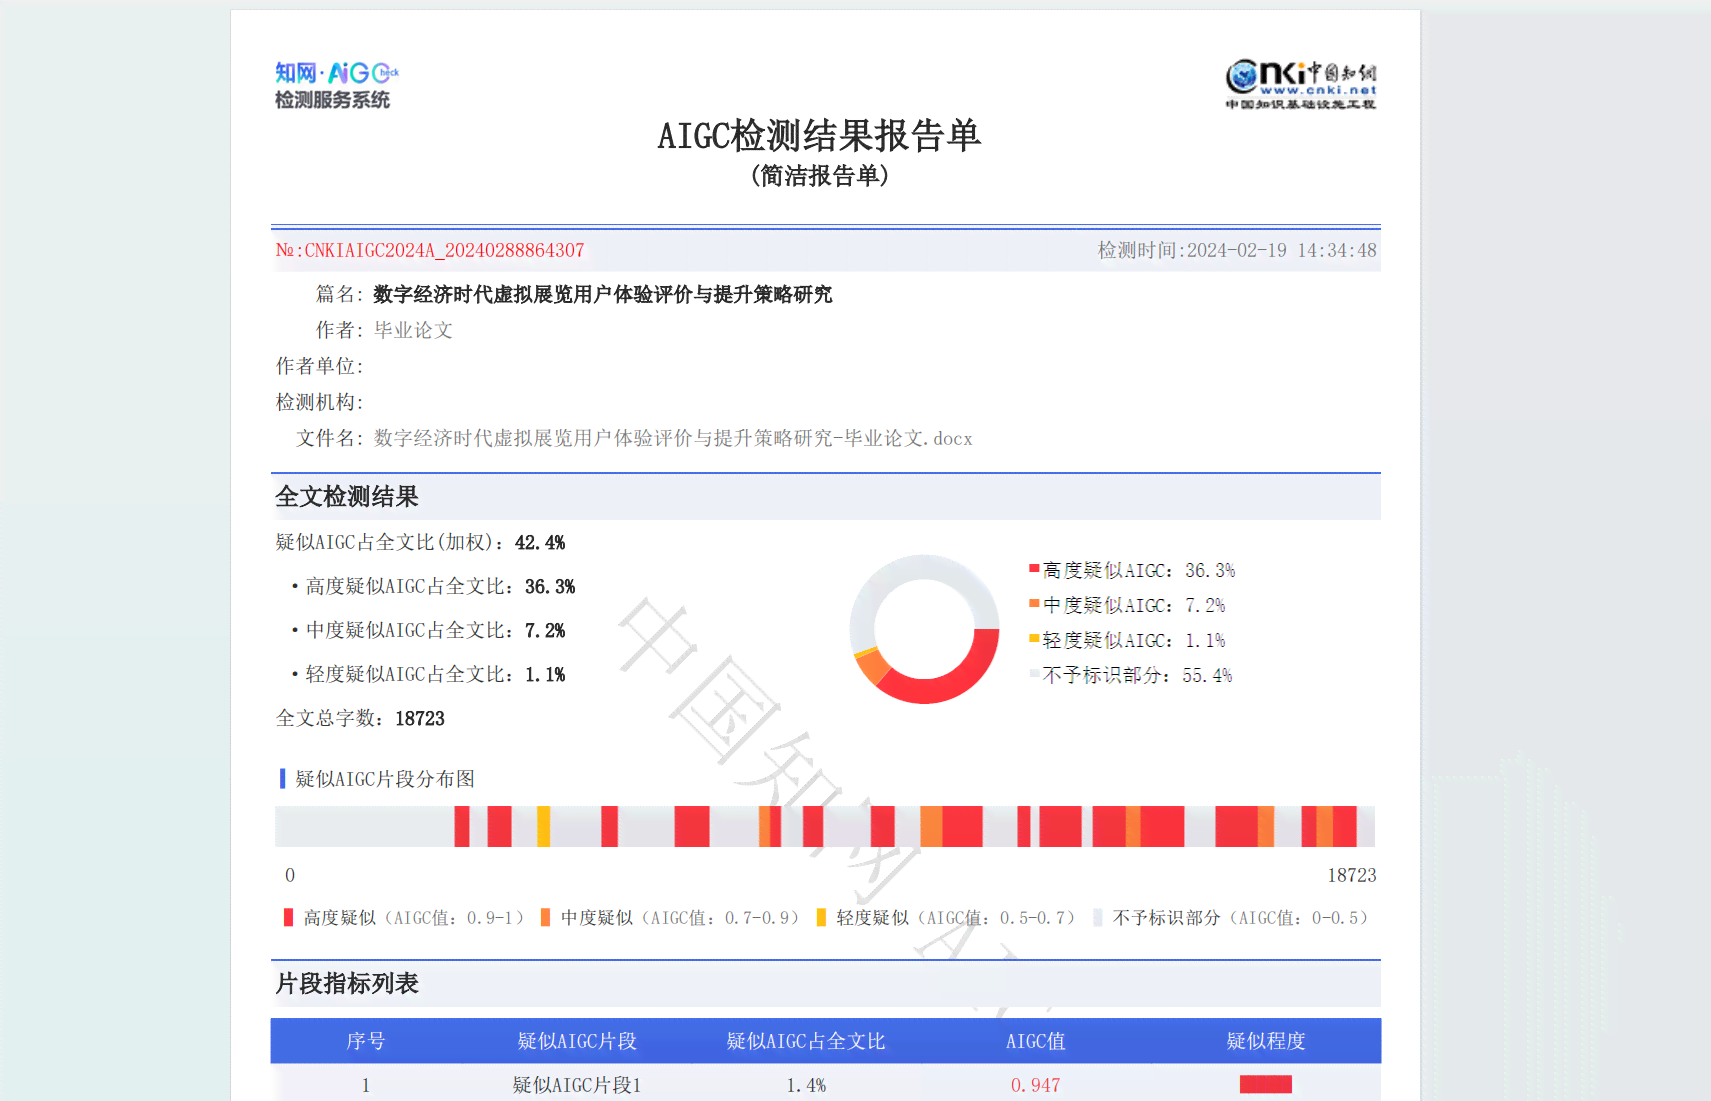
Task: Click the 轻度疑似 (AIGC值: 0.5-0.7) legend item
Action: click(x=945, y=917)
